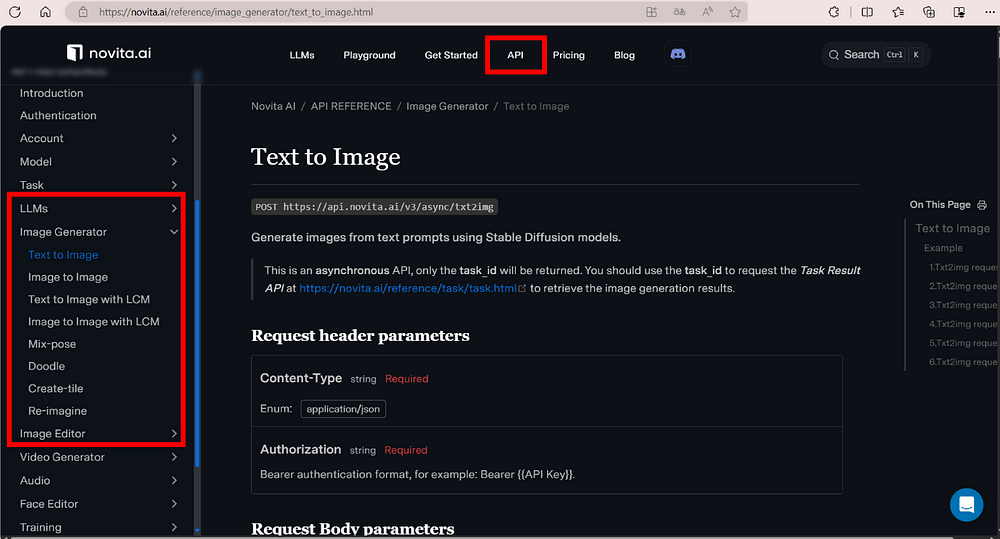Image resolution: width=1000 pixels, height=539 pixels.
Task: Select Mix-pose in sidebar
Action: point(52,344)
